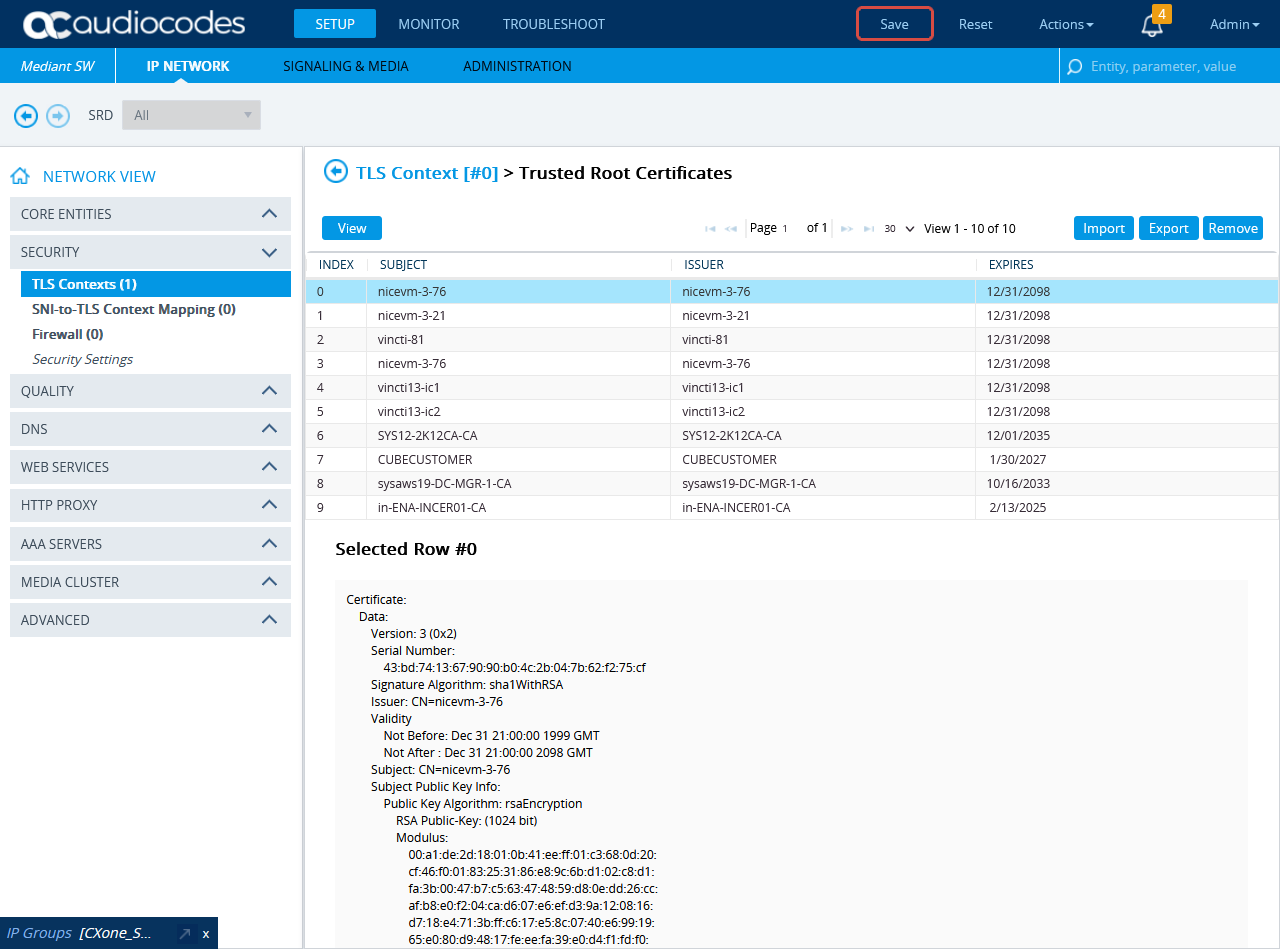Click the Reset button
Viewport: 1280px width, 949px height.
click(x=976, y=24)
